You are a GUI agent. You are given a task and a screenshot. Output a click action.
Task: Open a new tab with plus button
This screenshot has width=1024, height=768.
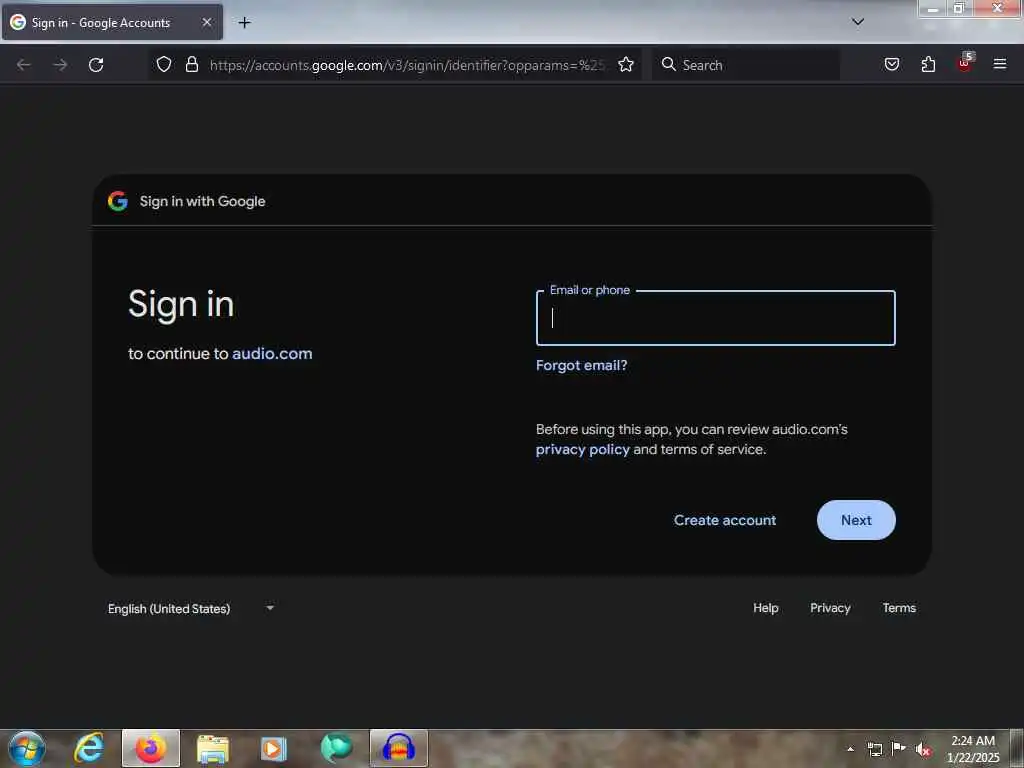click(244, 22)
